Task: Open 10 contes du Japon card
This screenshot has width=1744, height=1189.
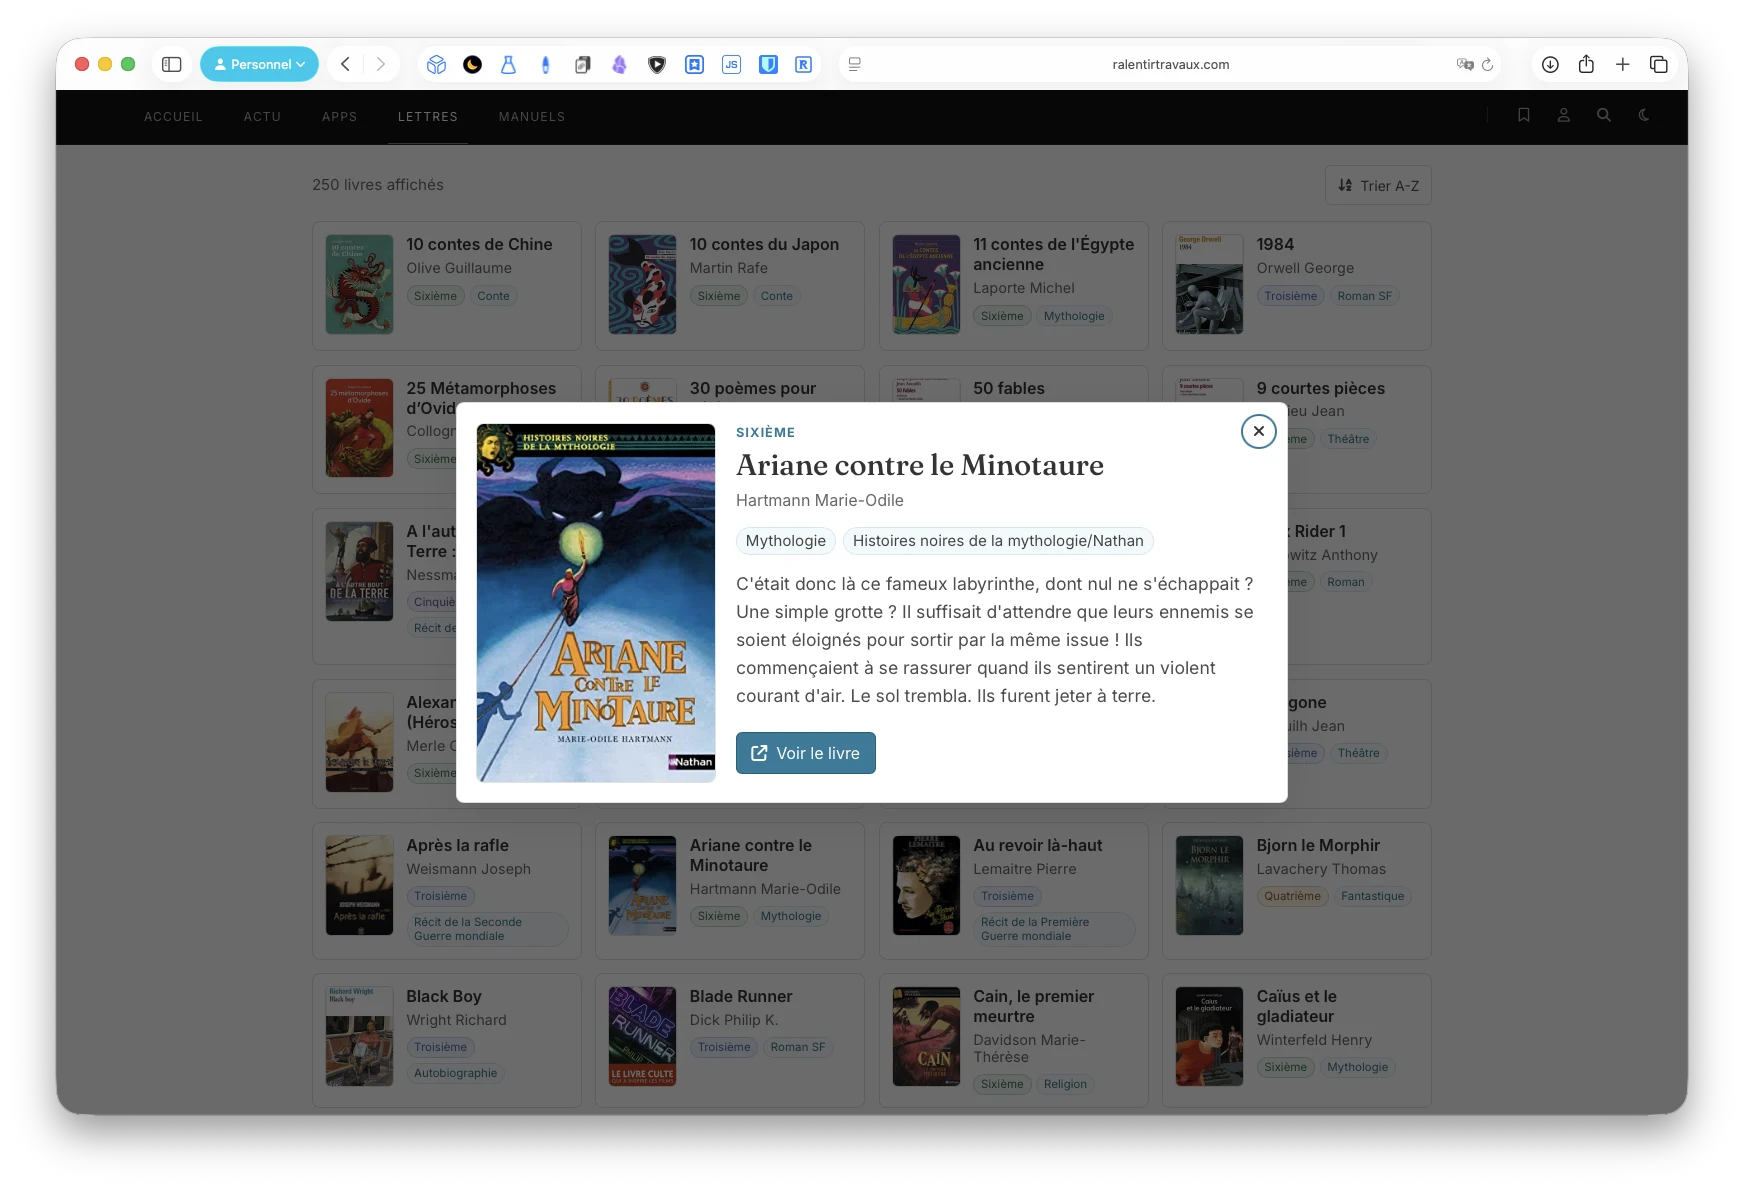Action: 730,286
